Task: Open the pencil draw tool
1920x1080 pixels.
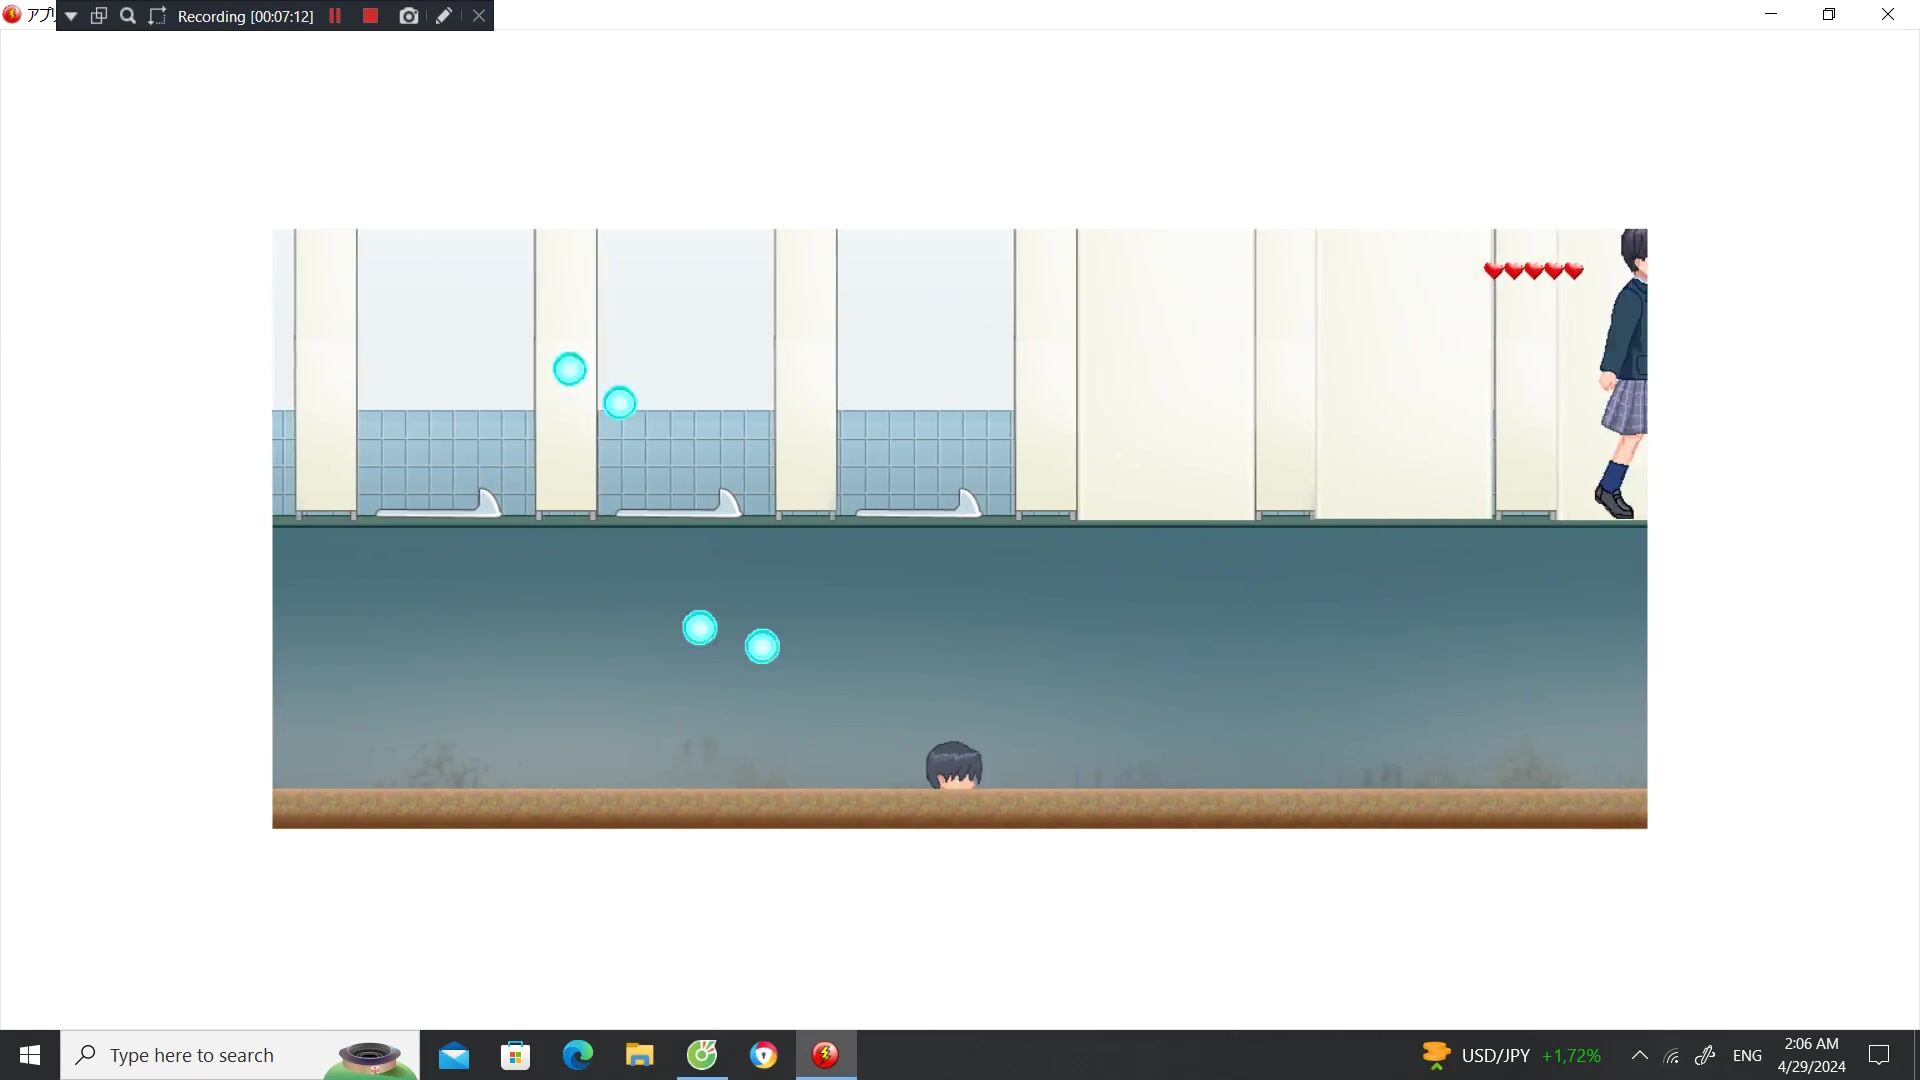Action: click(x=444, y=16)
